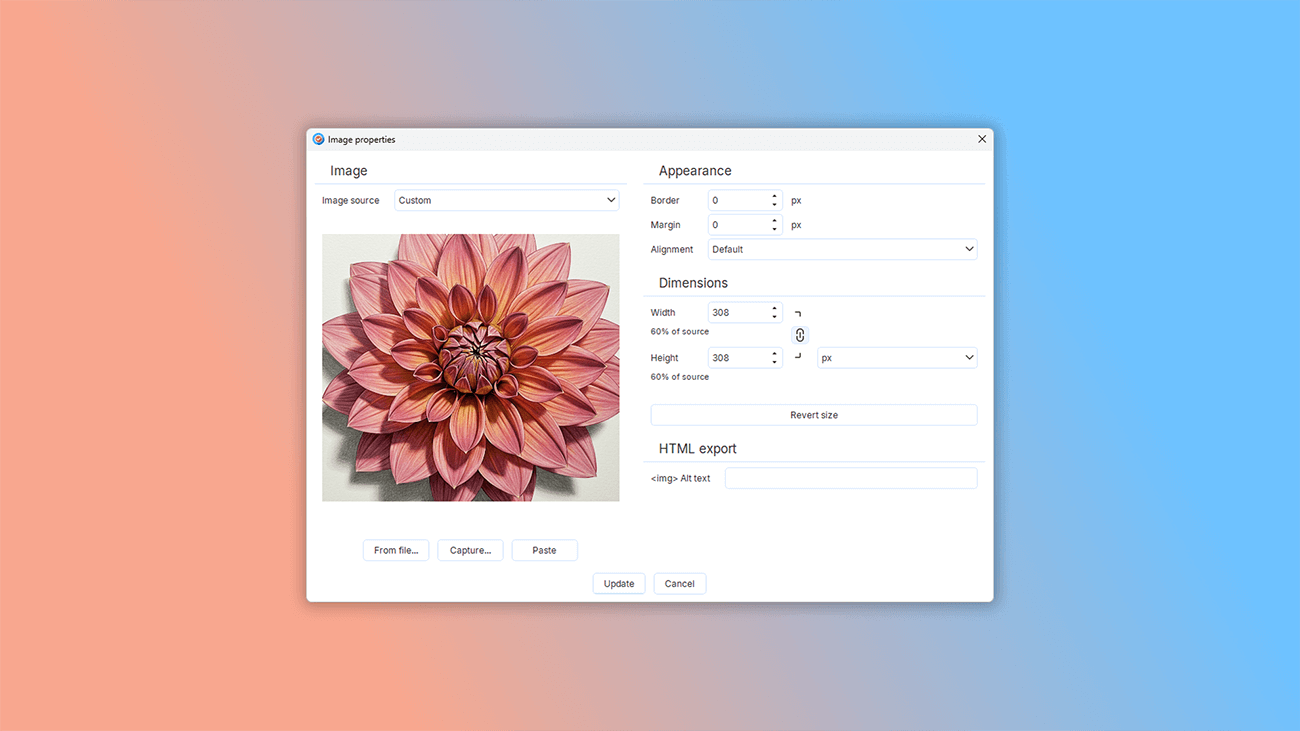Decrement the Width value with the down arrow

coord(773,316)
